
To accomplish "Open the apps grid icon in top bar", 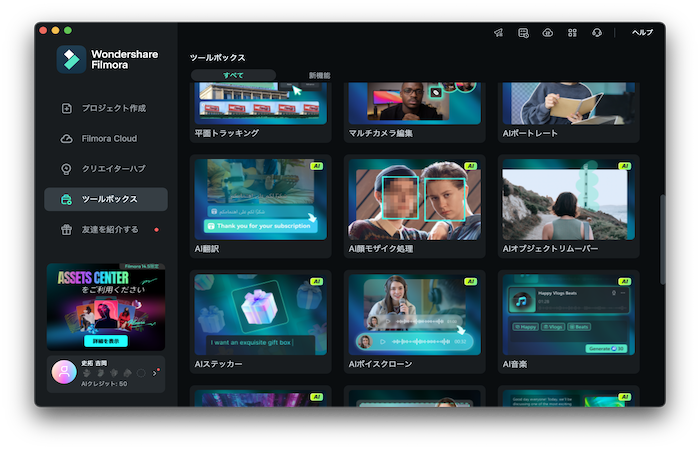I will 572,33.
